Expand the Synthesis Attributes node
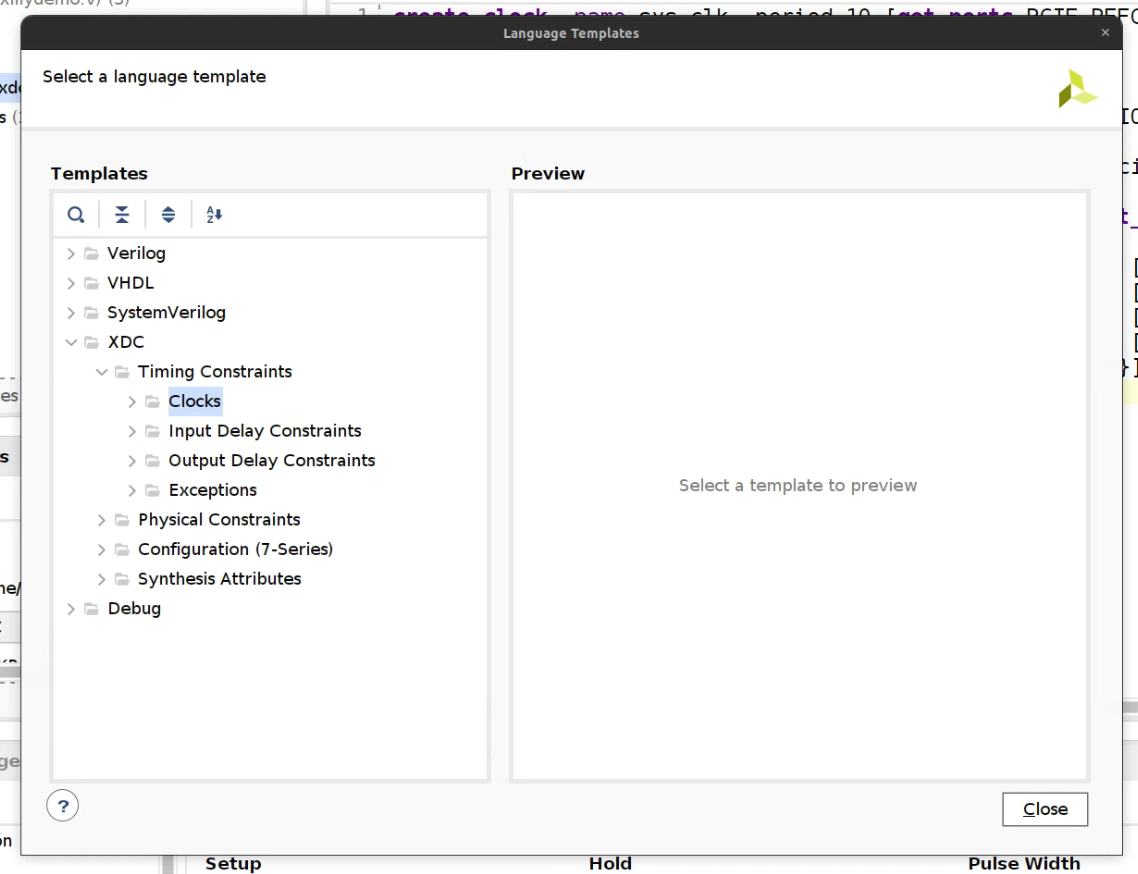This screenshot has width=1138, height=874. [101, 579]
